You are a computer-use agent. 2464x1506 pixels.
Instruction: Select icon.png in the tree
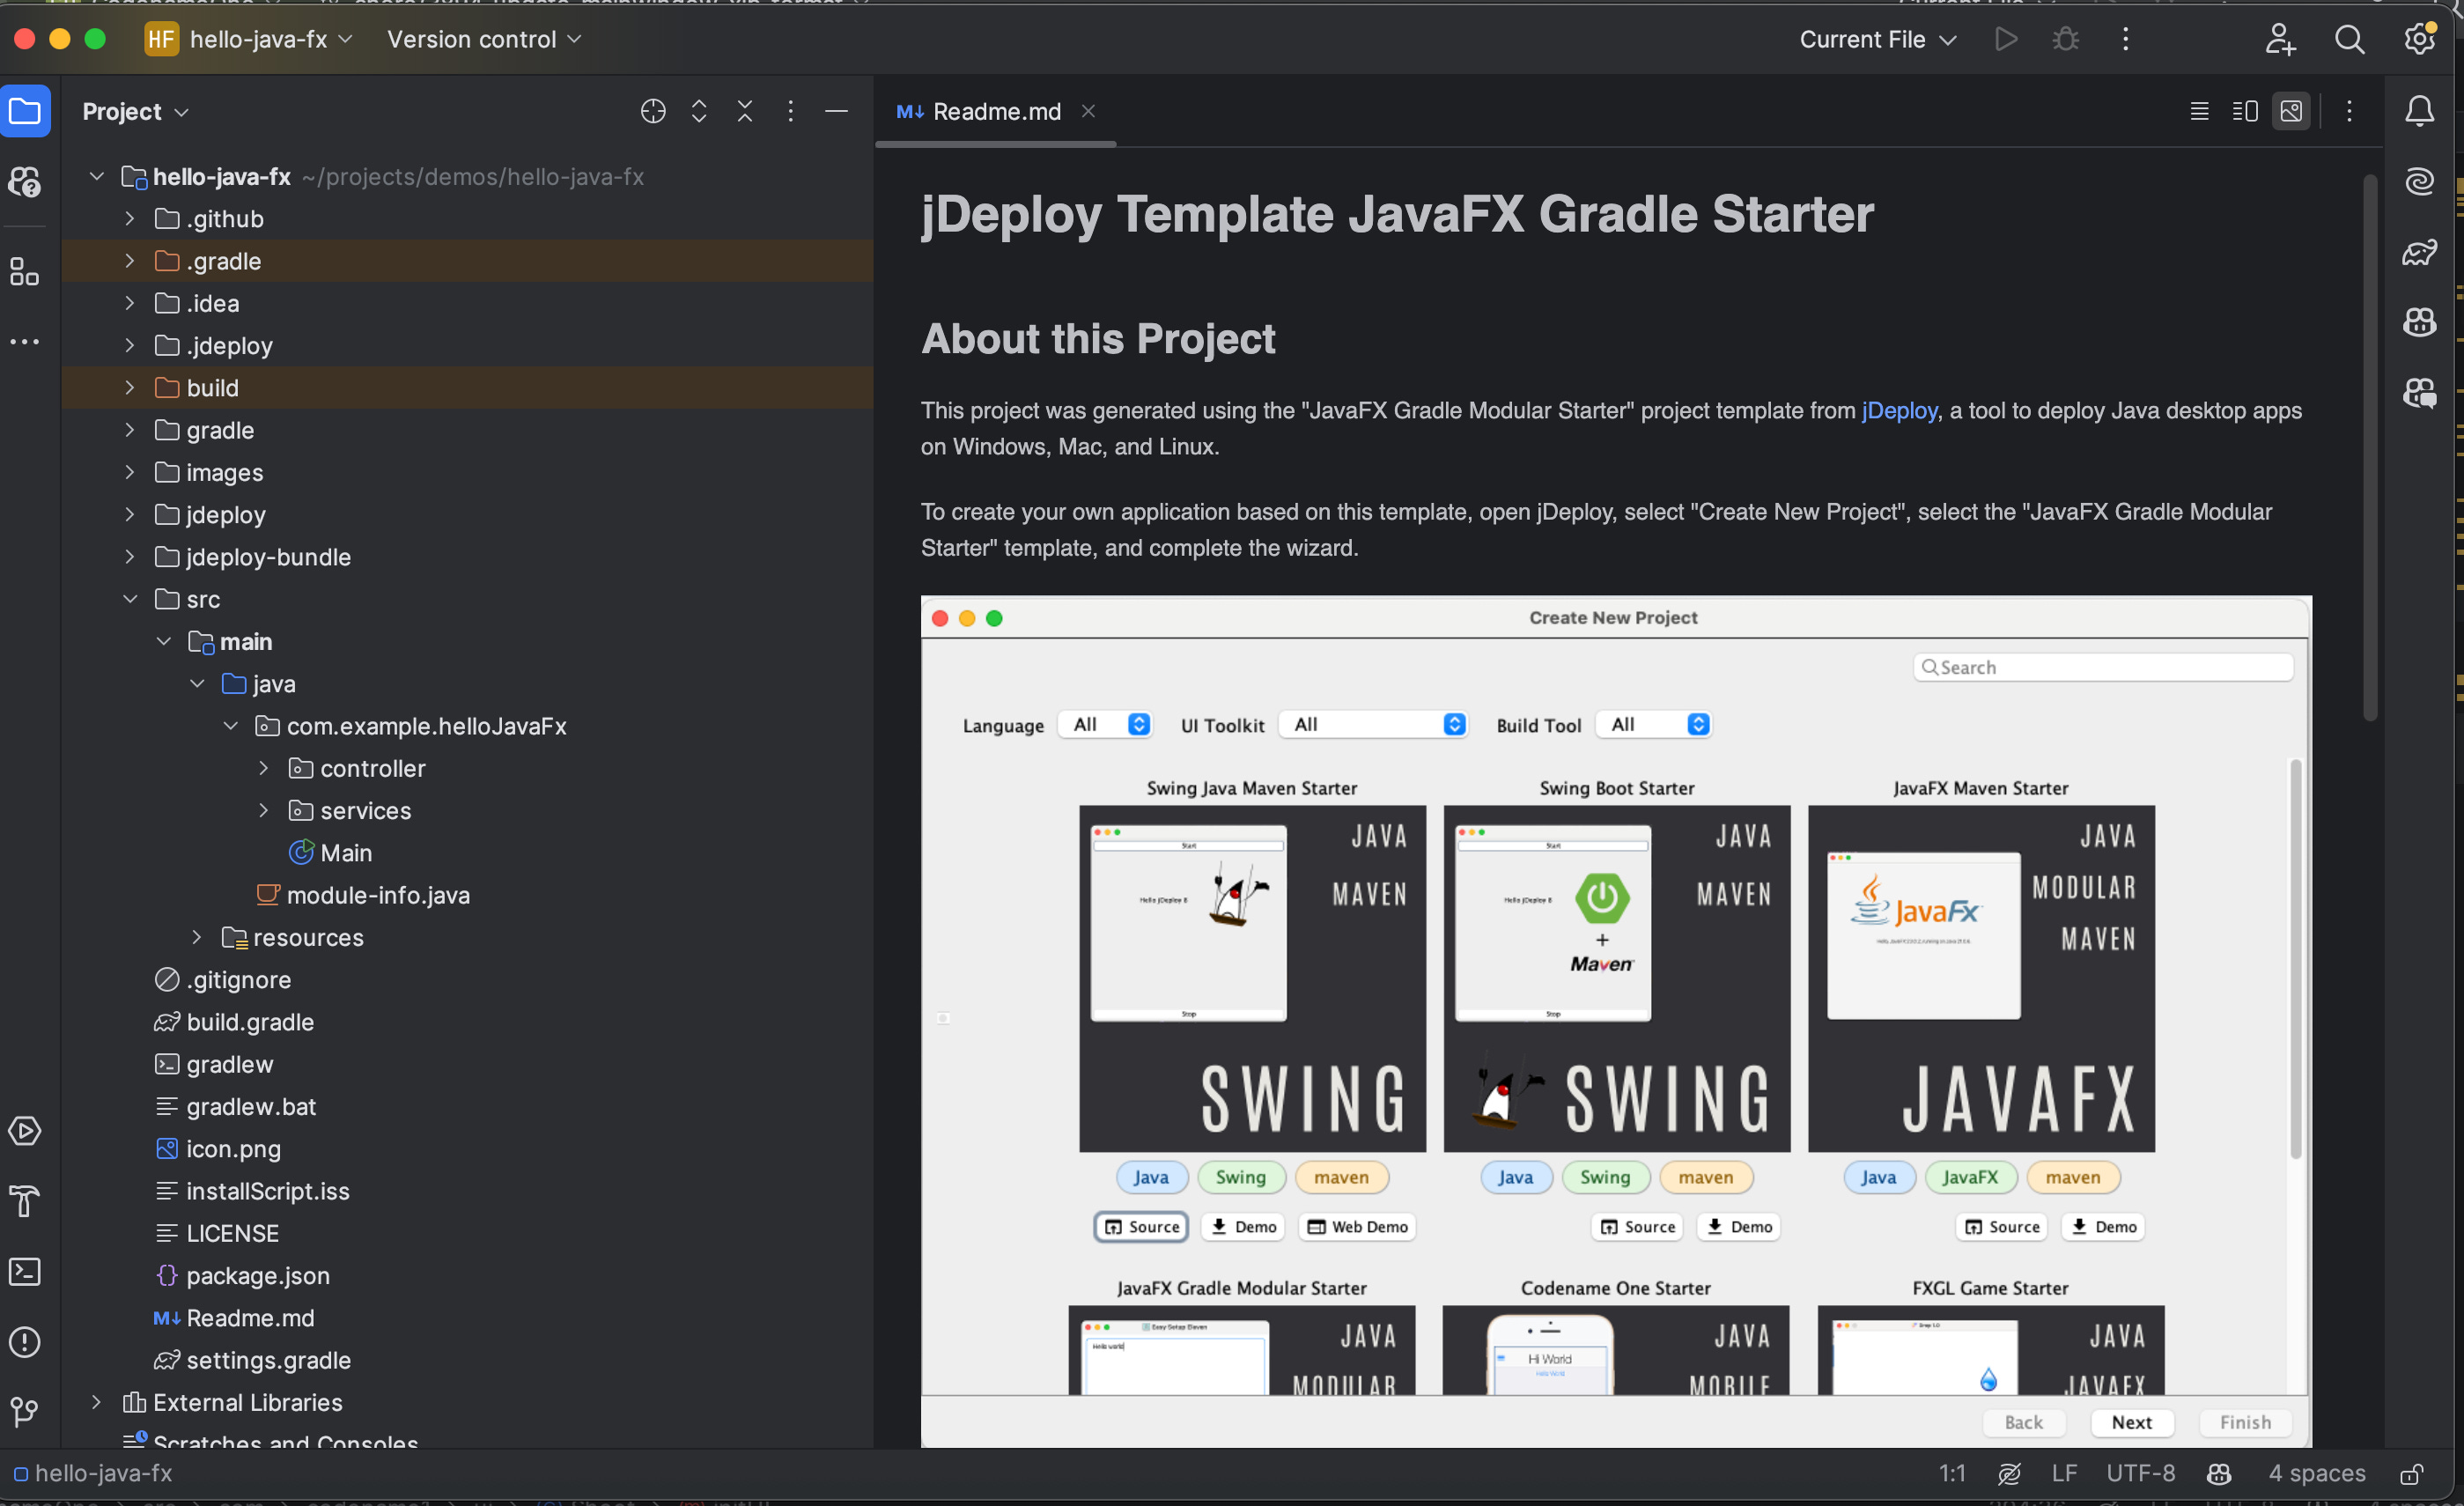point(233,1149)
